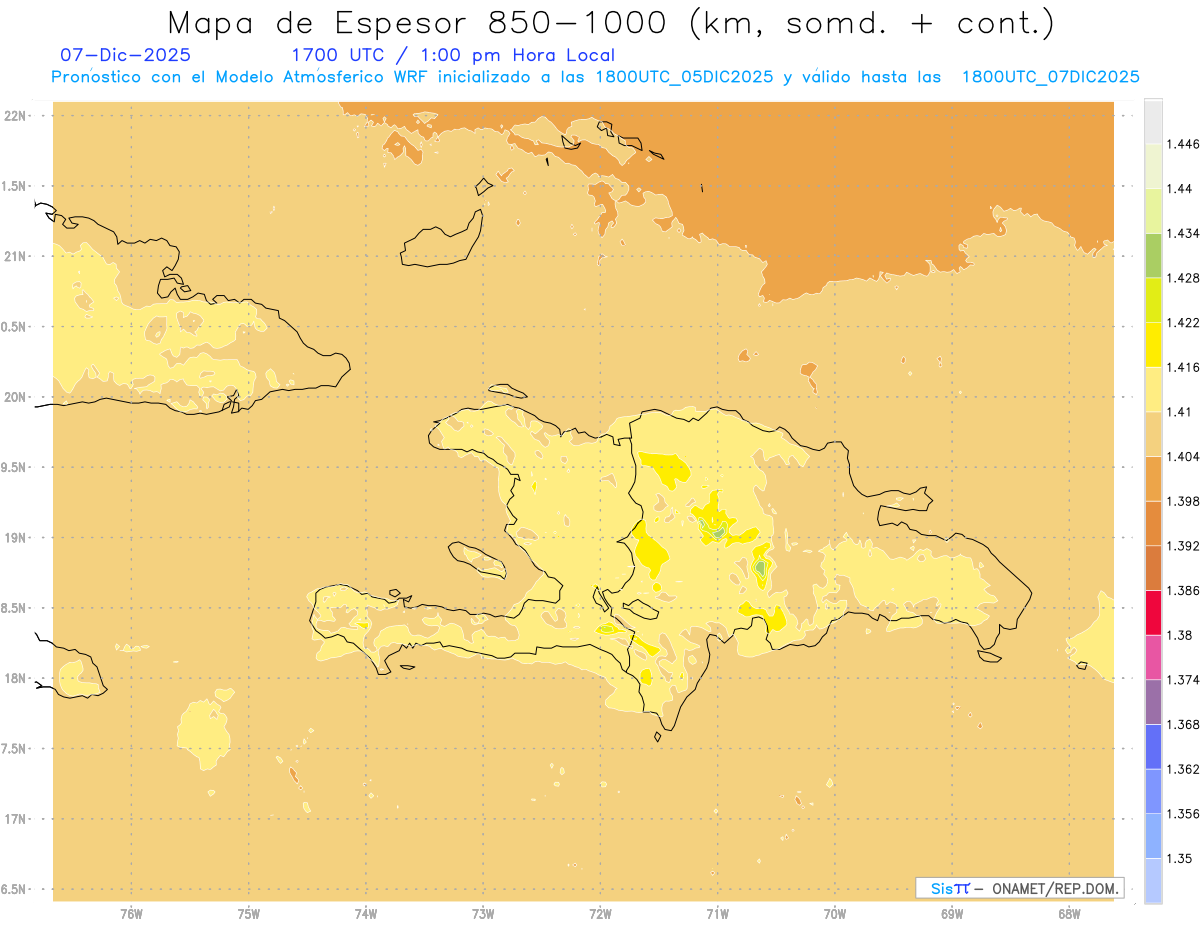Click the '70W' longitude label
This screenshot has height=927, width=1200.
(835, 914)
